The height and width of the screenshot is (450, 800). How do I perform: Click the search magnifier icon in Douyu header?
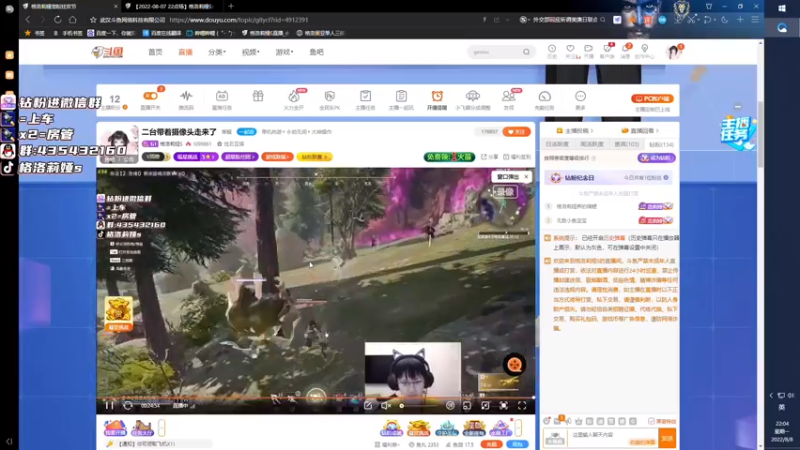tap(526, 52)
